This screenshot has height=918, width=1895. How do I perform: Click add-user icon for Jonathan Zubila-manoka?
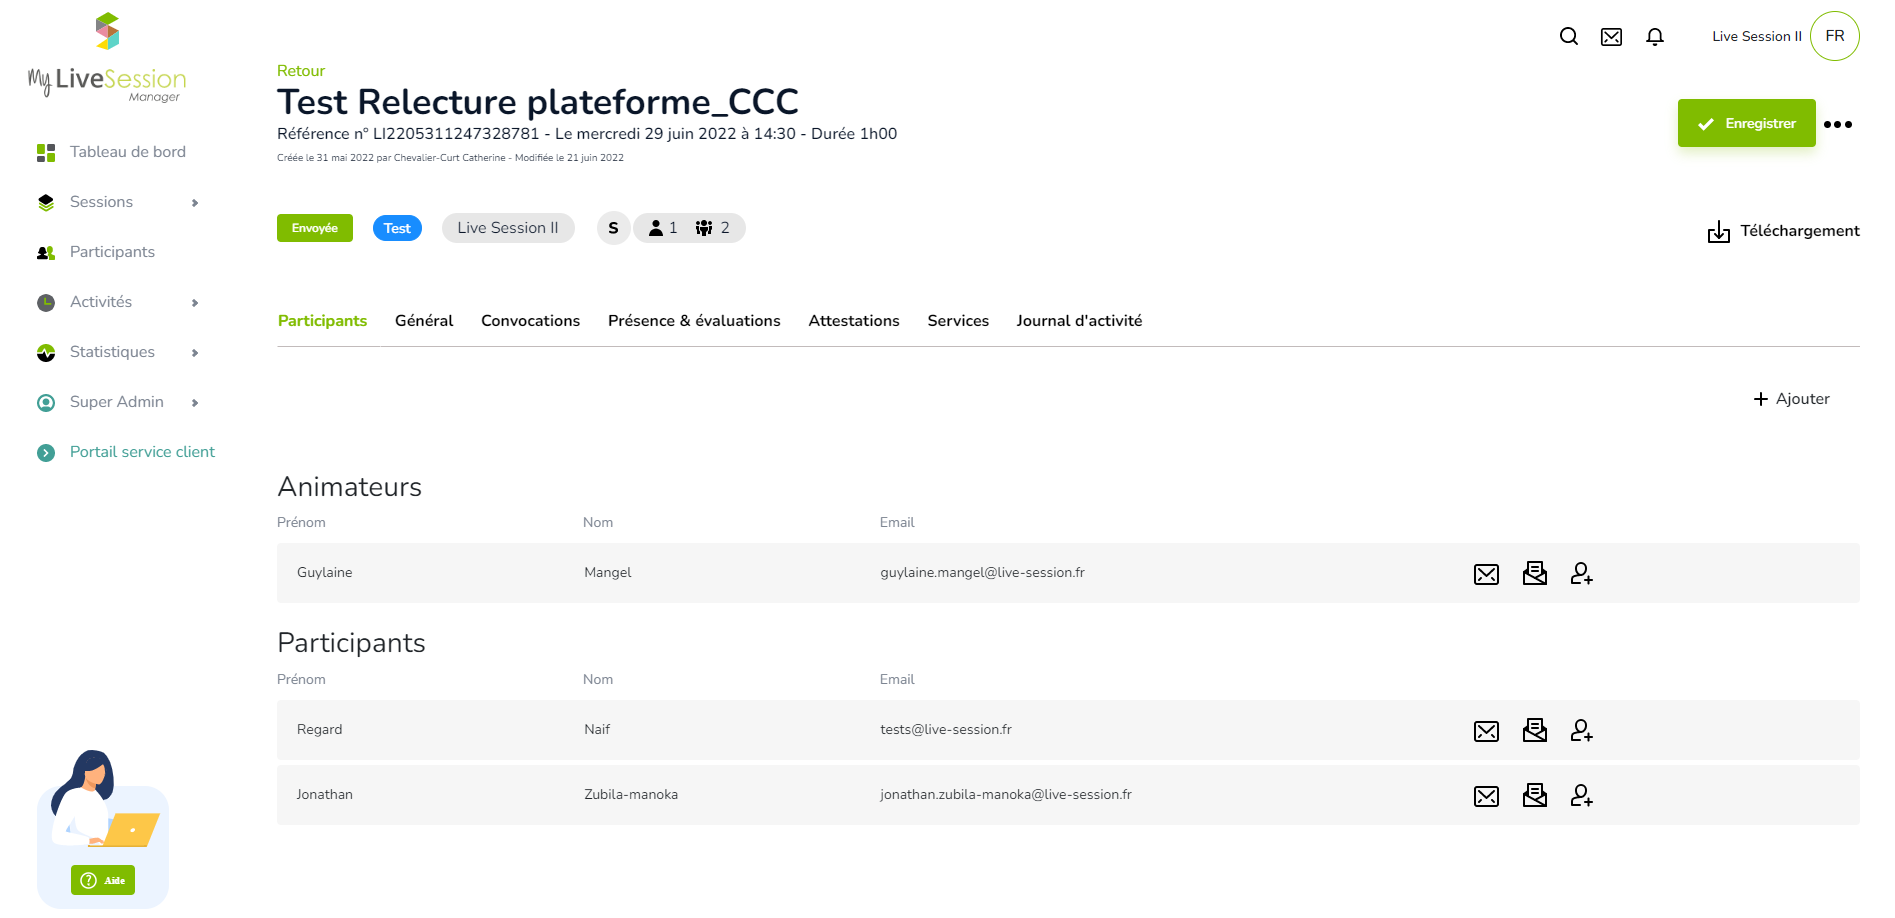1581,796
